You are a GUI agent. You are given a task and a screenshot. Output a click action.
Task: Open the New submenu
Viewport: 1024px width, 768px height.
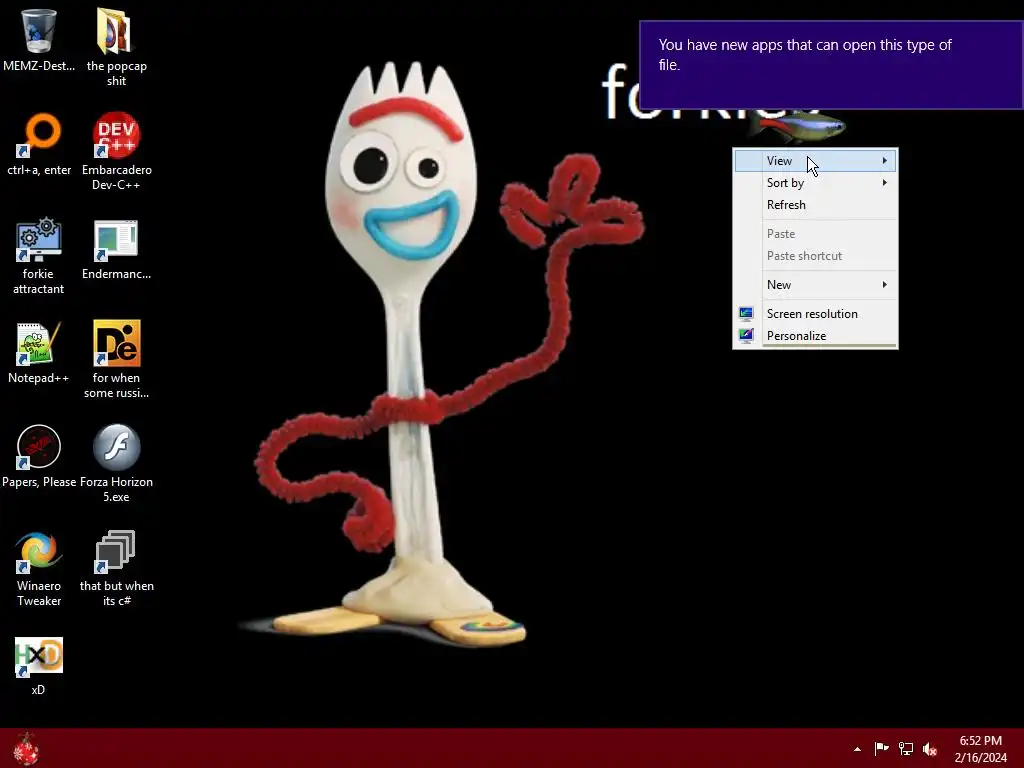pyautogui.click(x=815, y=285)
